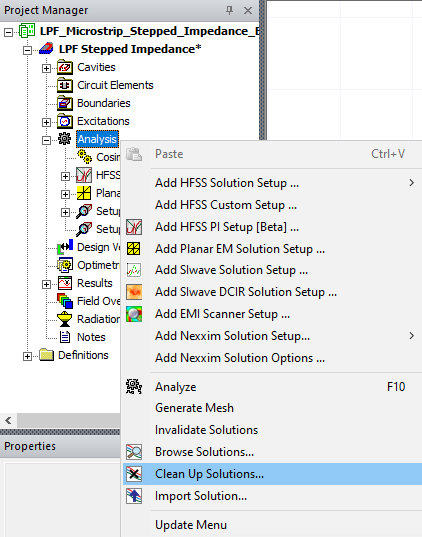The image size is (422, 537).
Task: Open Add HFSS Solution Setup submenu
Action: click(x=272, y=183)
